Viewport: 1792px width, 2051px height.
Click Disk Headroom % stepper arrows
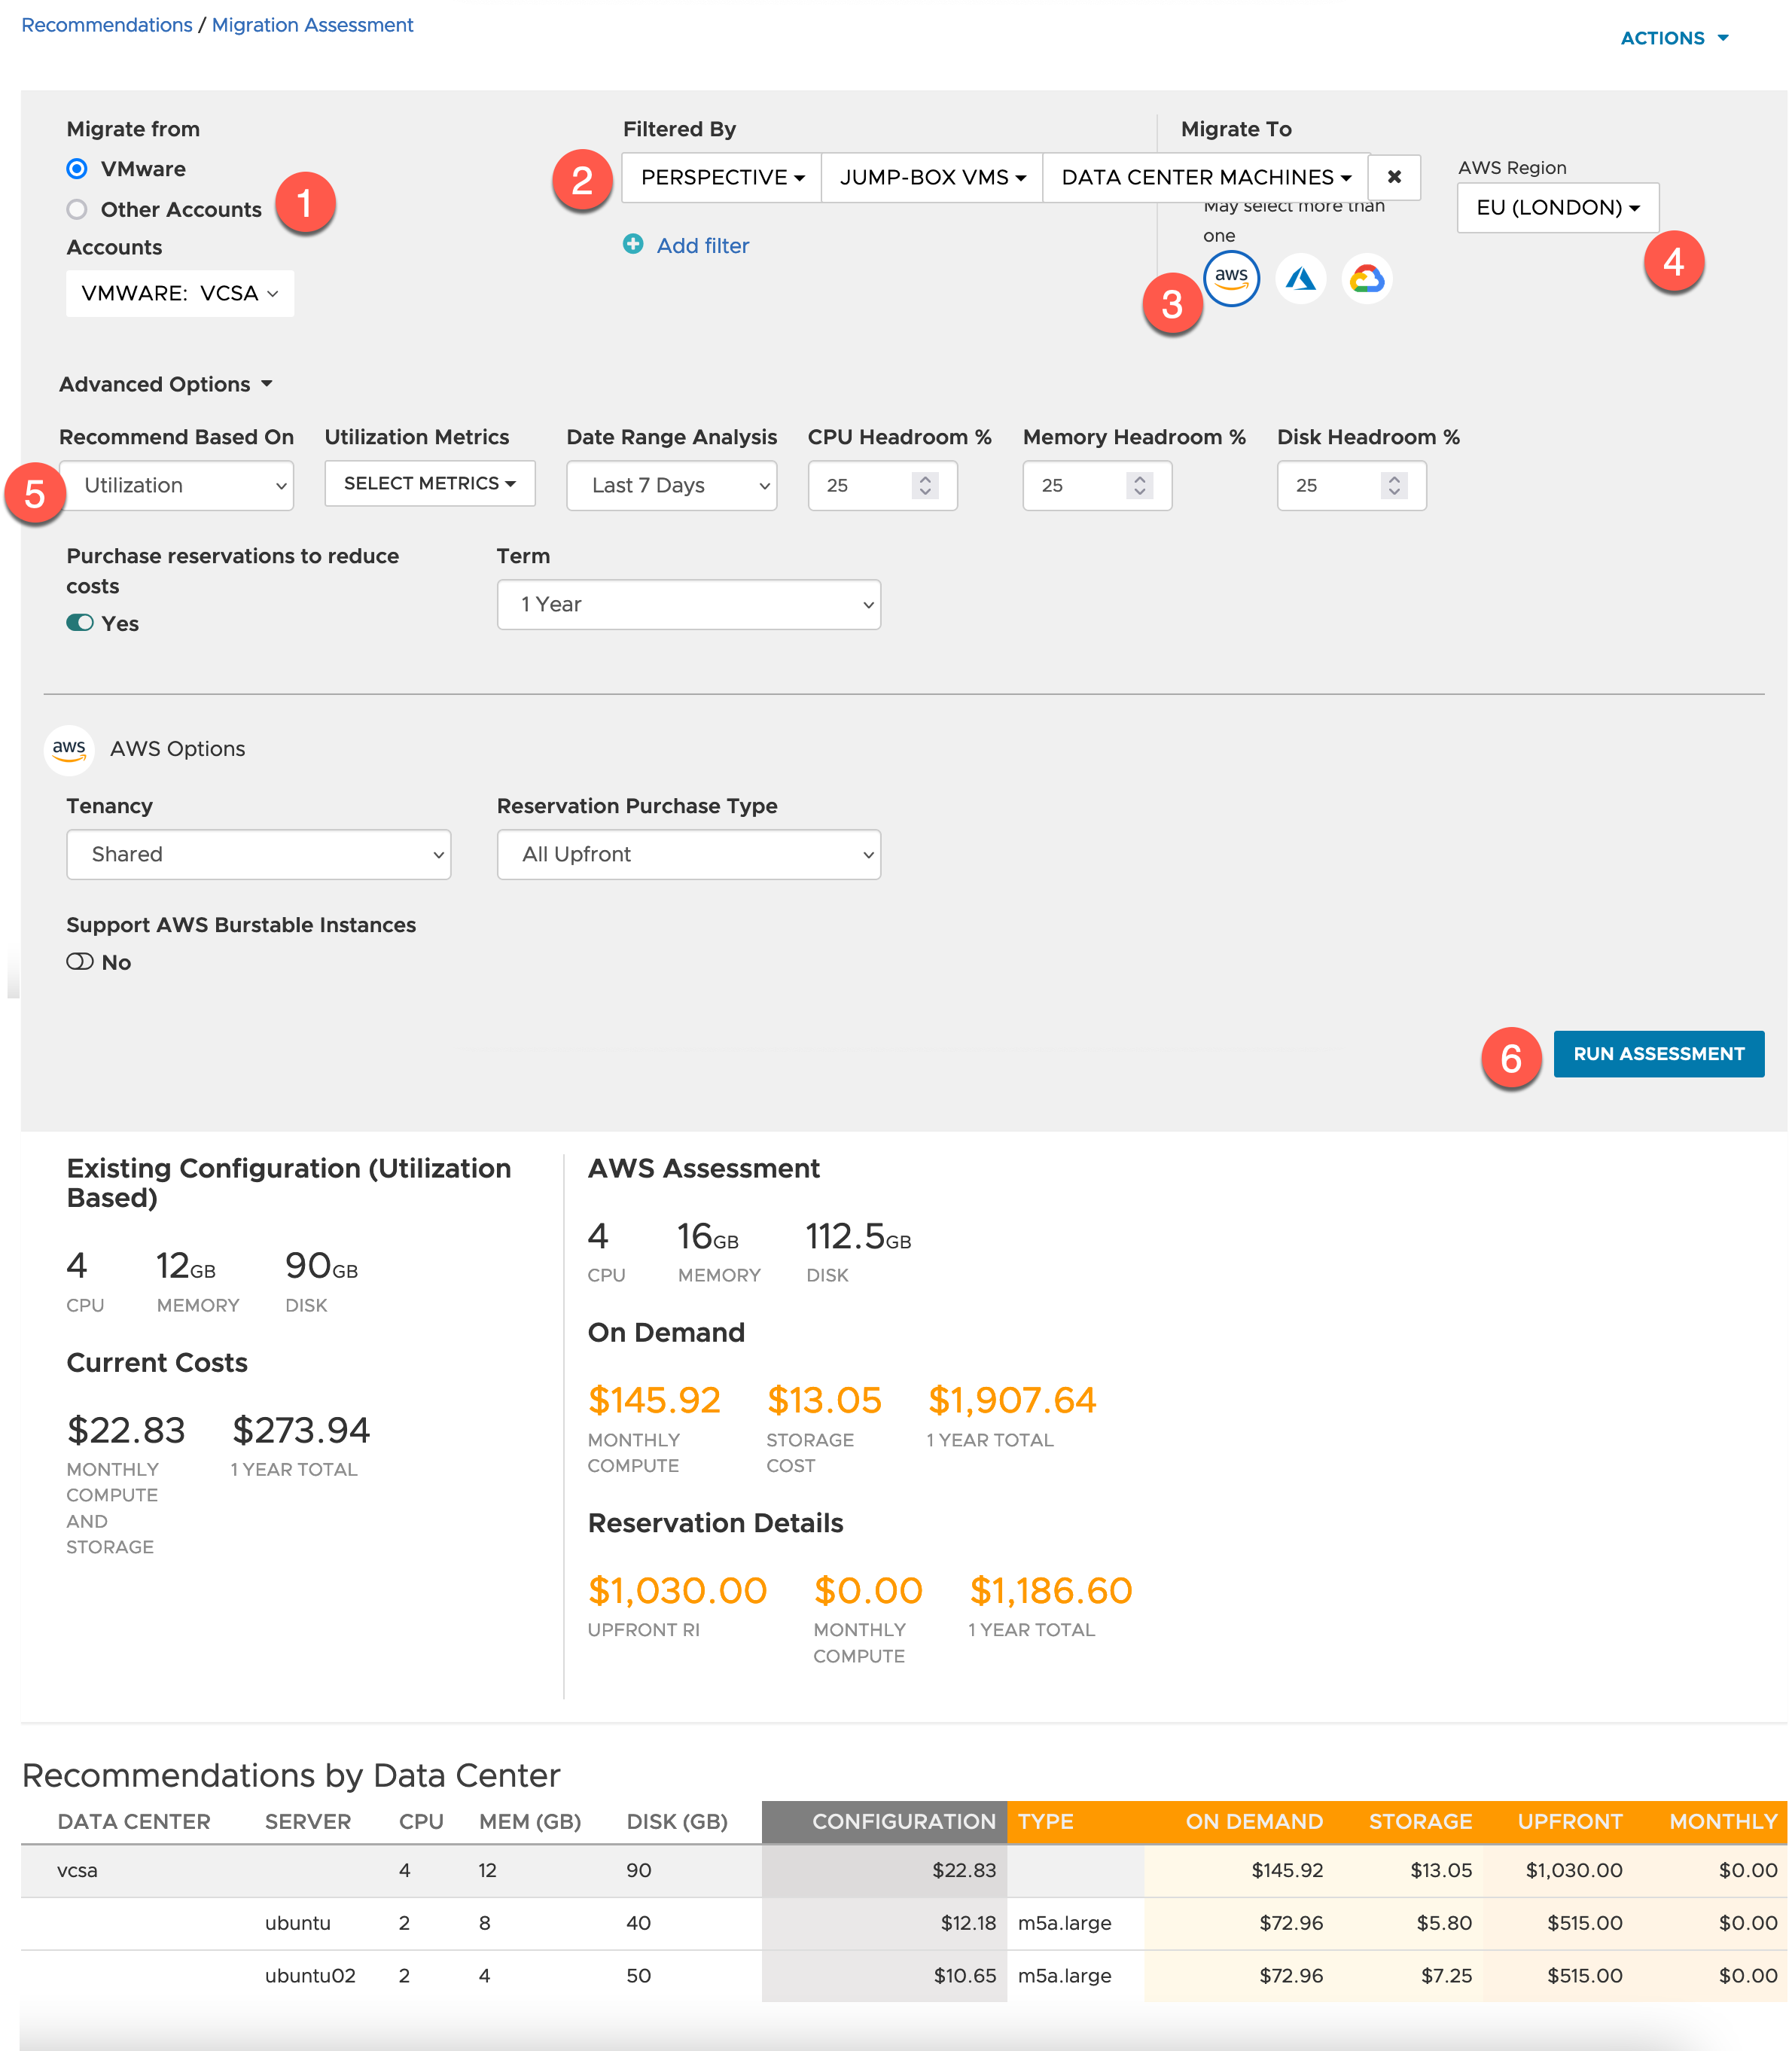pyautogui.click(x=1394, y=485)
